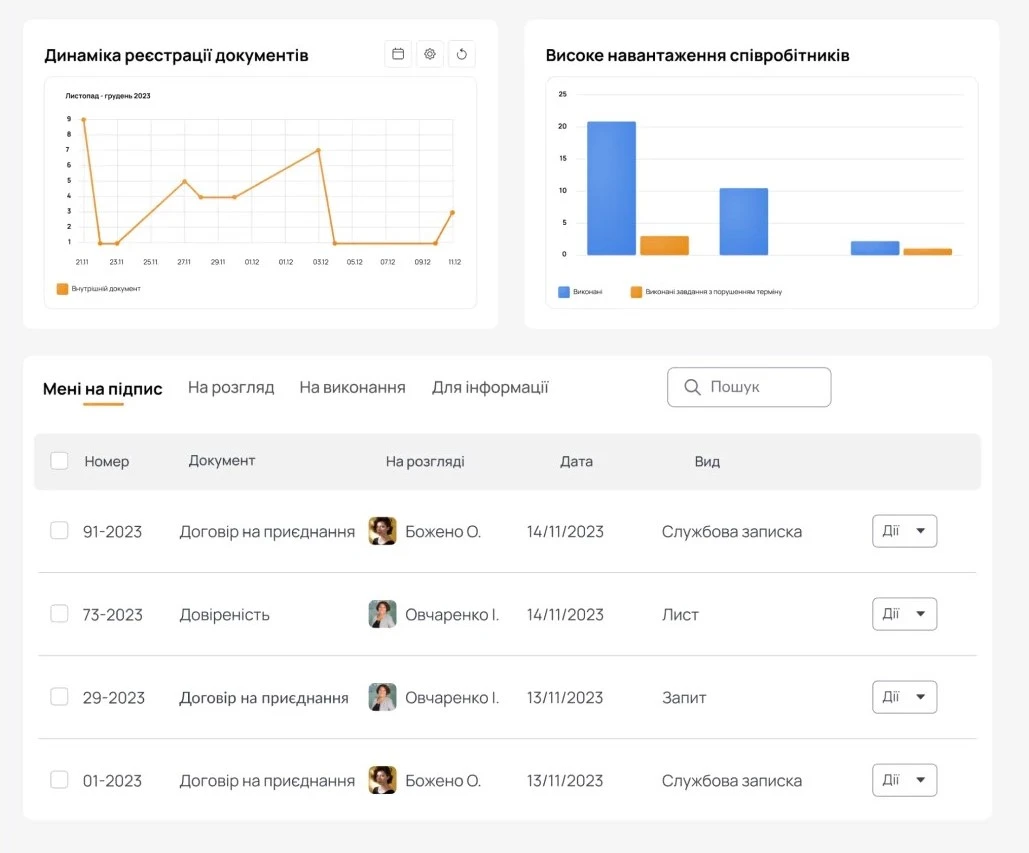The height and width of the screenshot is (853, 1029).
Task: Click Договір на приєднання in row 01-2023
Action: pos(267,781)
